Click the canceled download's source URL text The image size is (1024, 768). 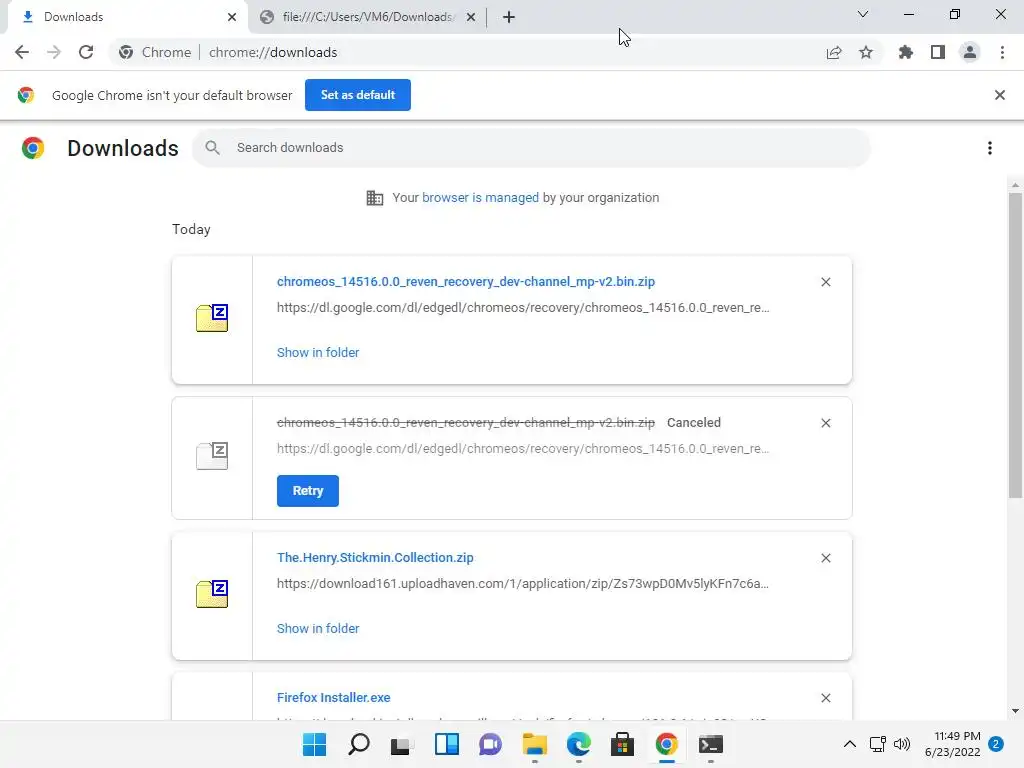click(522, 449)
